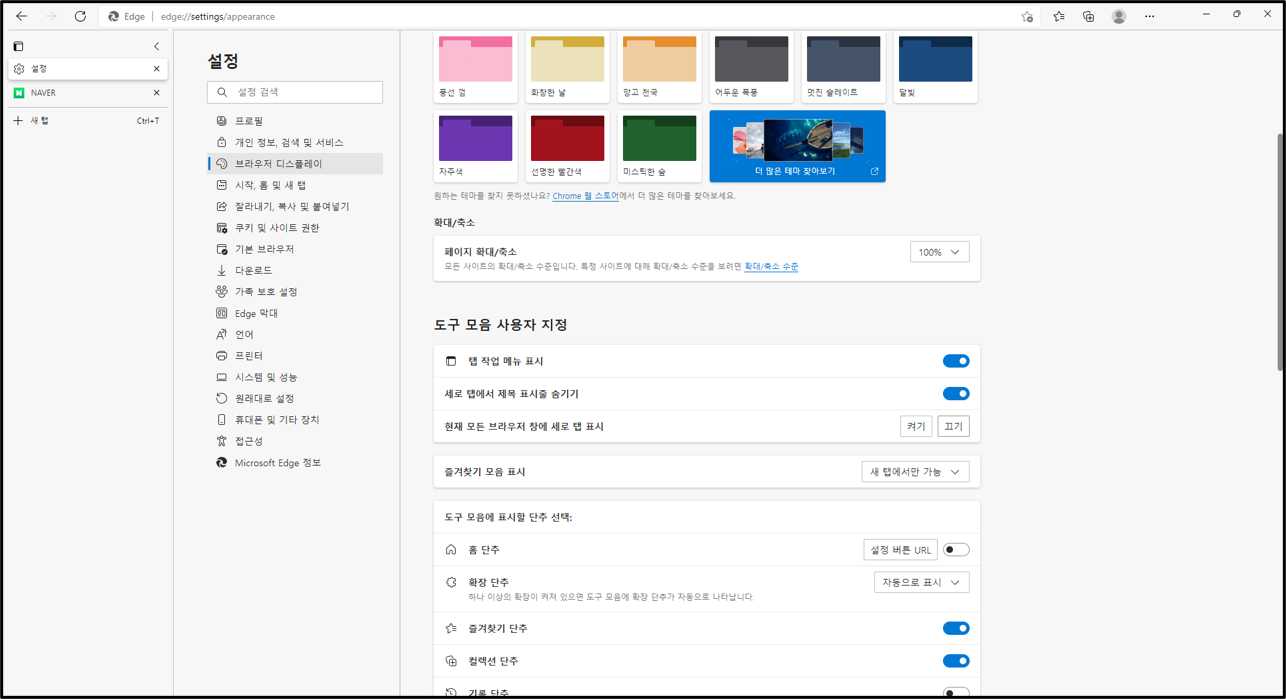Screen dimensions: 1286x699
Task: Choose the 선명한 빨간색 red theme
Action: pyautogui.click(x=567, y=146)
